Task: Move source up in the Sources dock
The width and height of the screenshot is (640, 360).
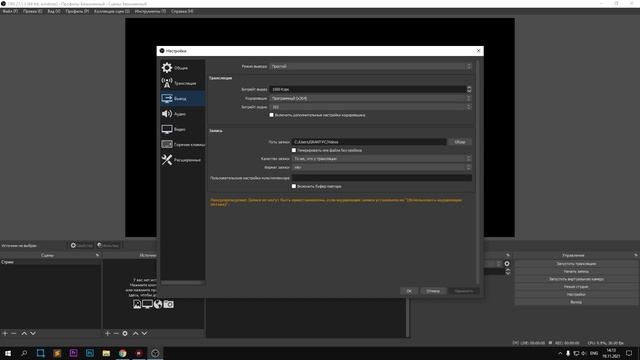Action: tap(136, 333)
